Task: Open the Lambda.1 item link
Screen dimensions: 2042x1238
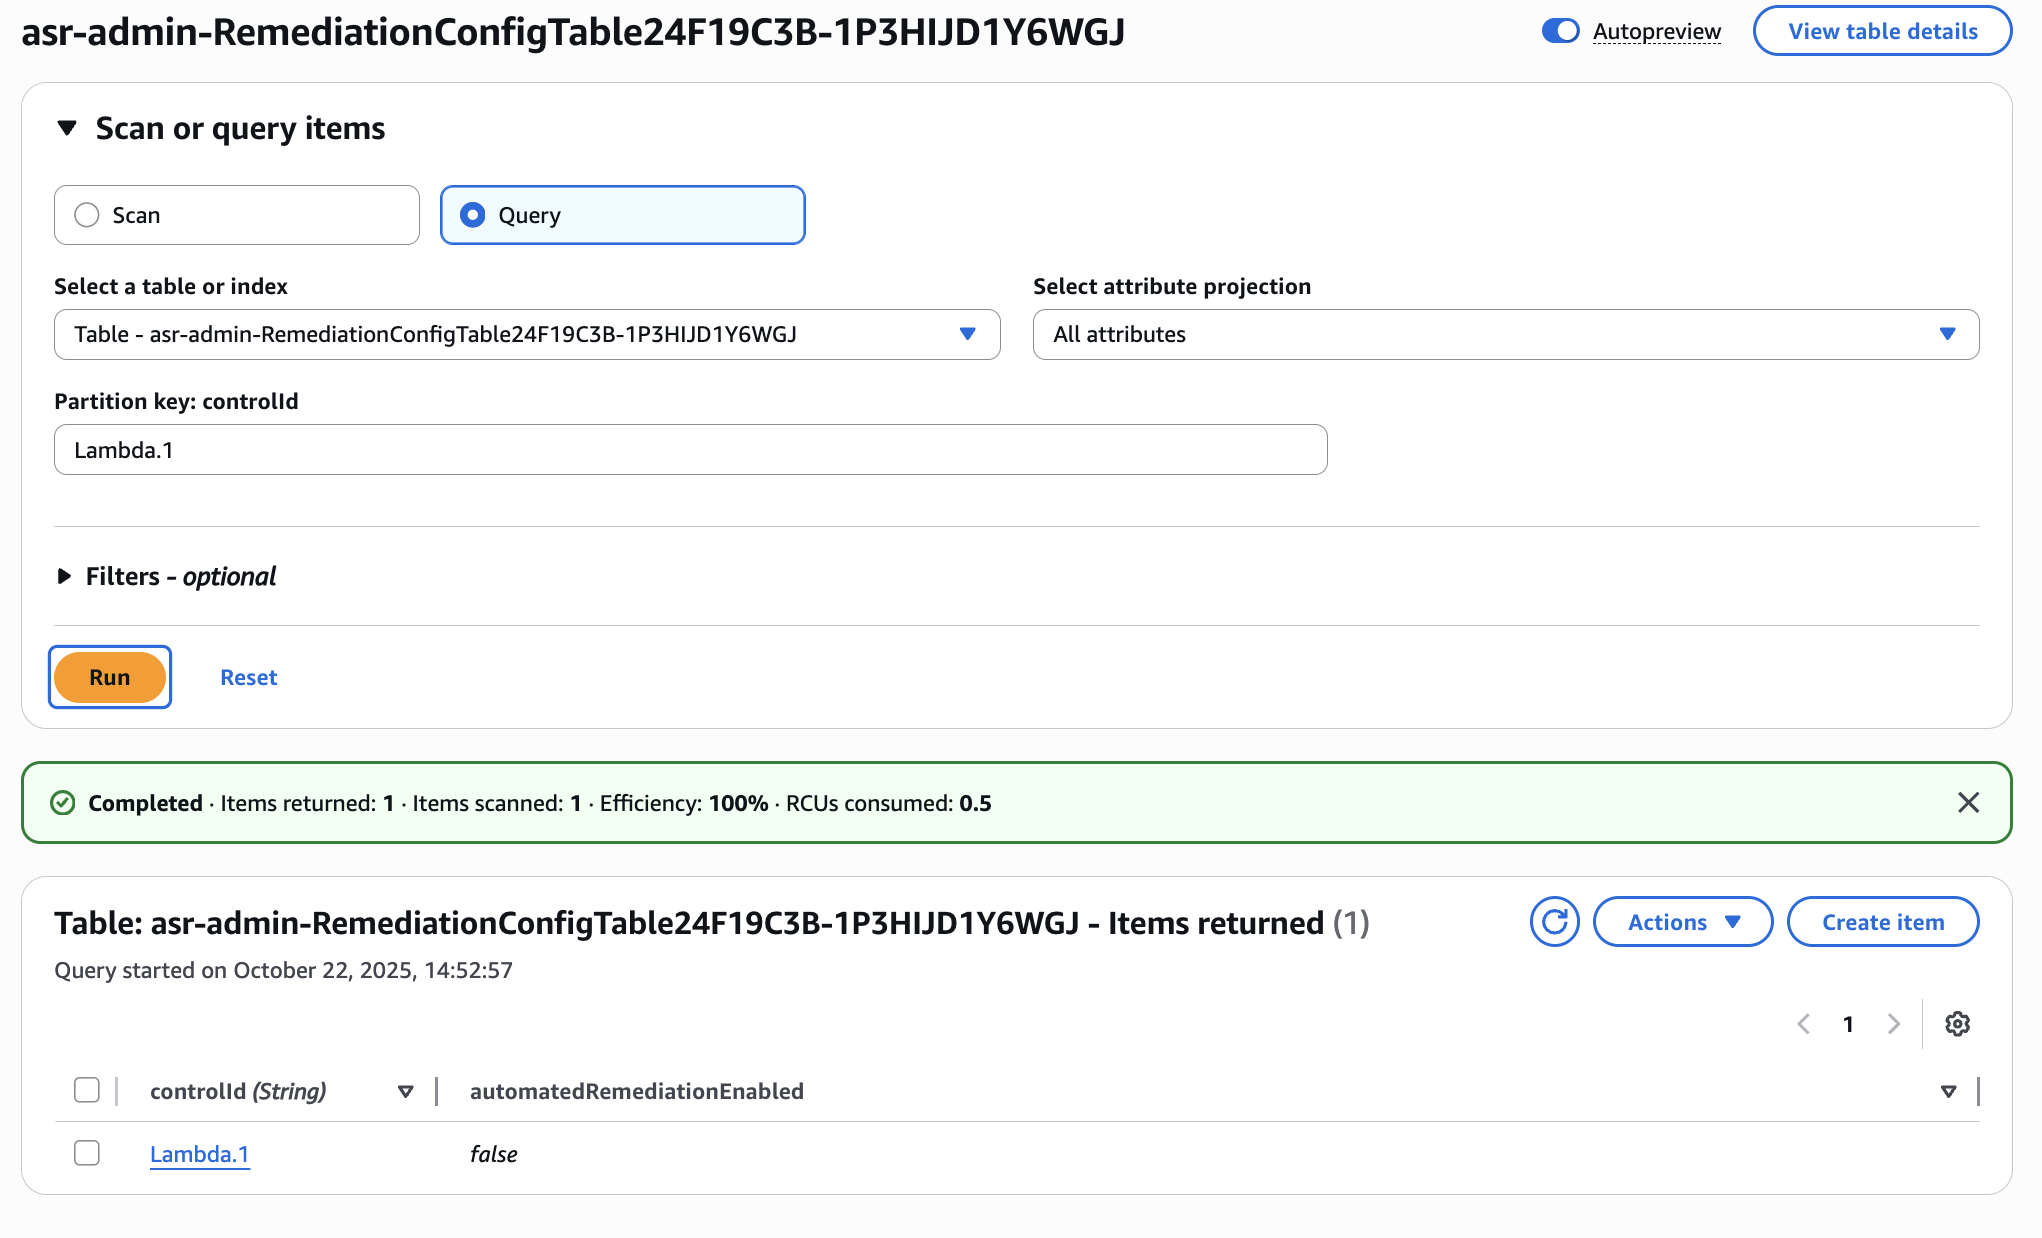Action: (x=199, y=1153)
